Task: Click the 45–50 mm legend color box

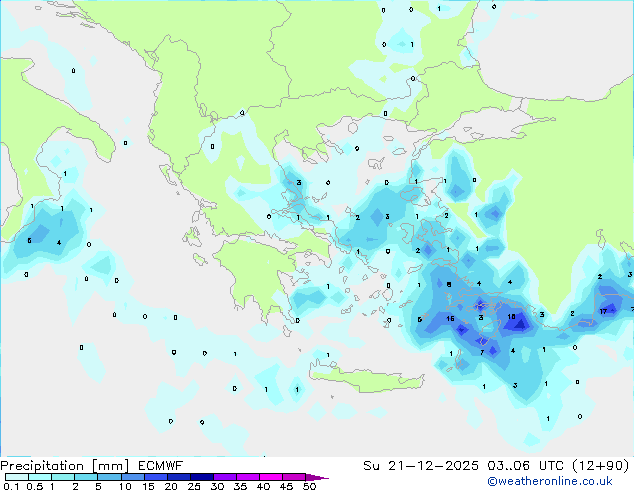Action: pos(294,477)
